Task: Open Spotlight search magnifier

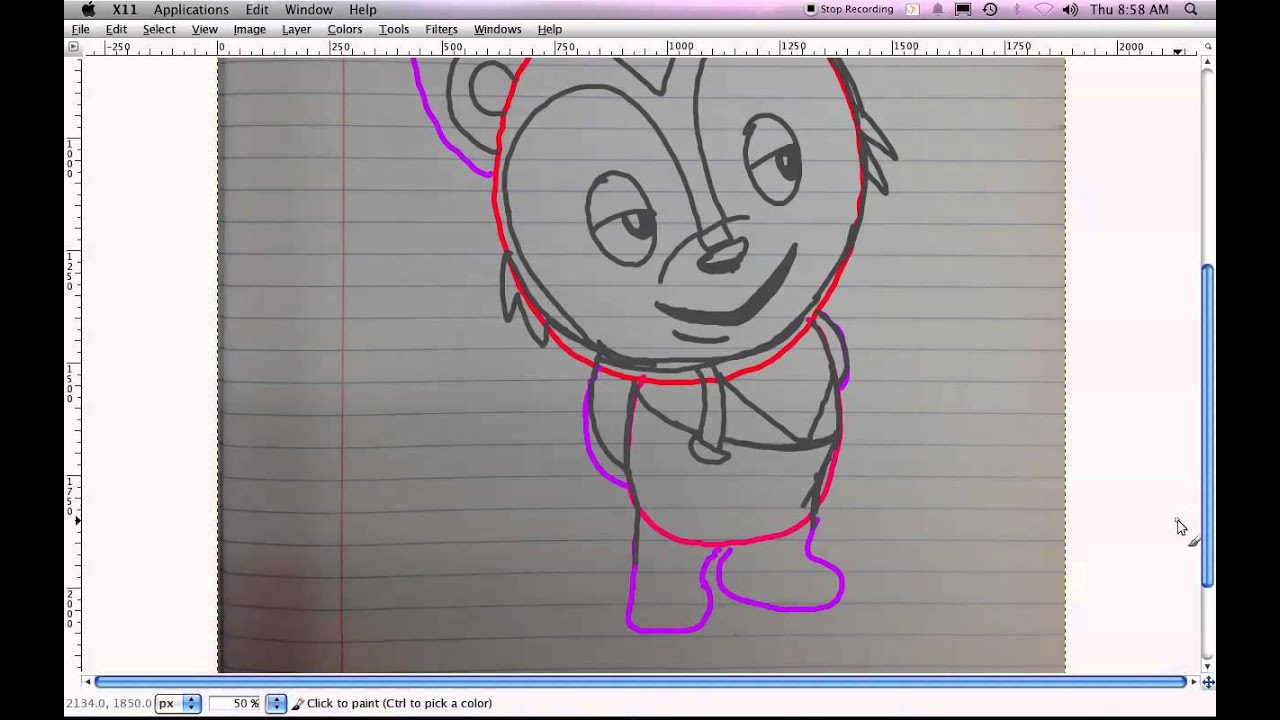Action: [1191, 9]
